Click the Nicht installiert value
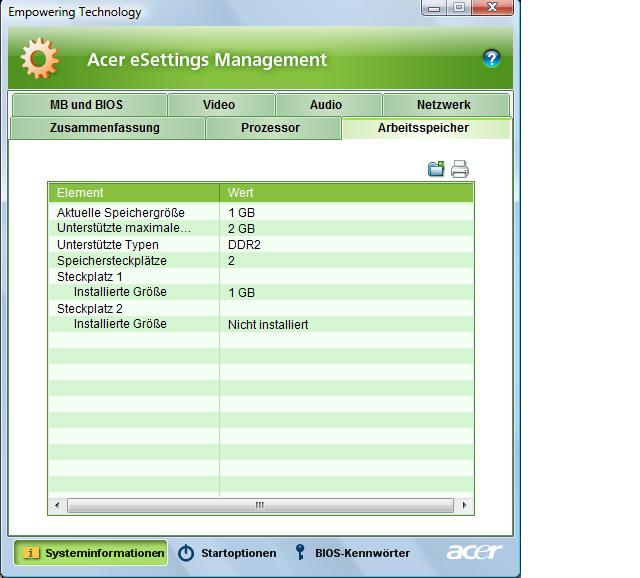 click(268, 325)
